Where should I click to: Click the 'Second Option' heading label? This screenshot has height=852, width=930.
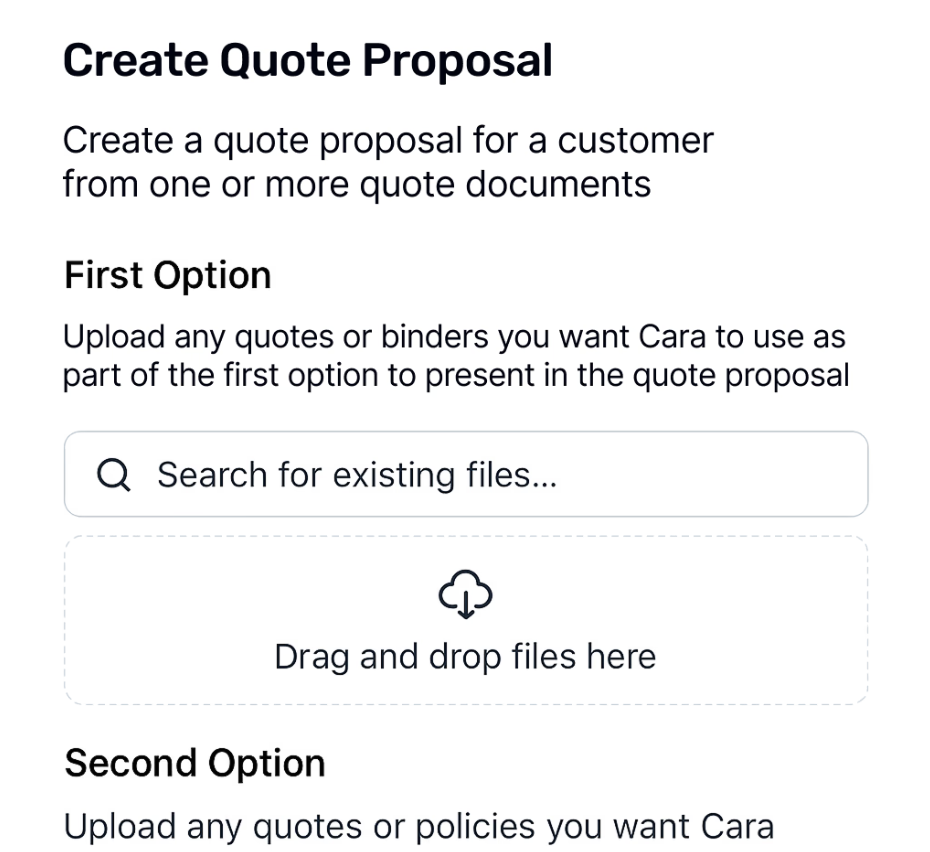point(194,763)
